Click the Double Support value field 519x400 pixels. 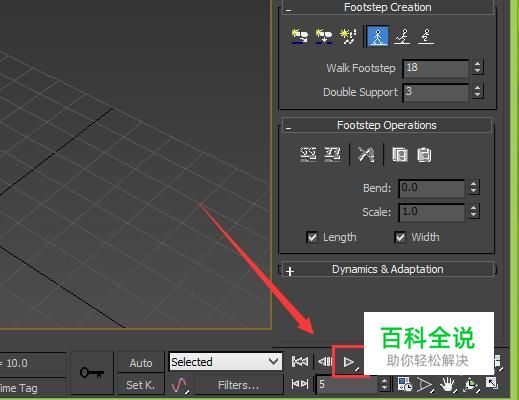pos(435,92)
